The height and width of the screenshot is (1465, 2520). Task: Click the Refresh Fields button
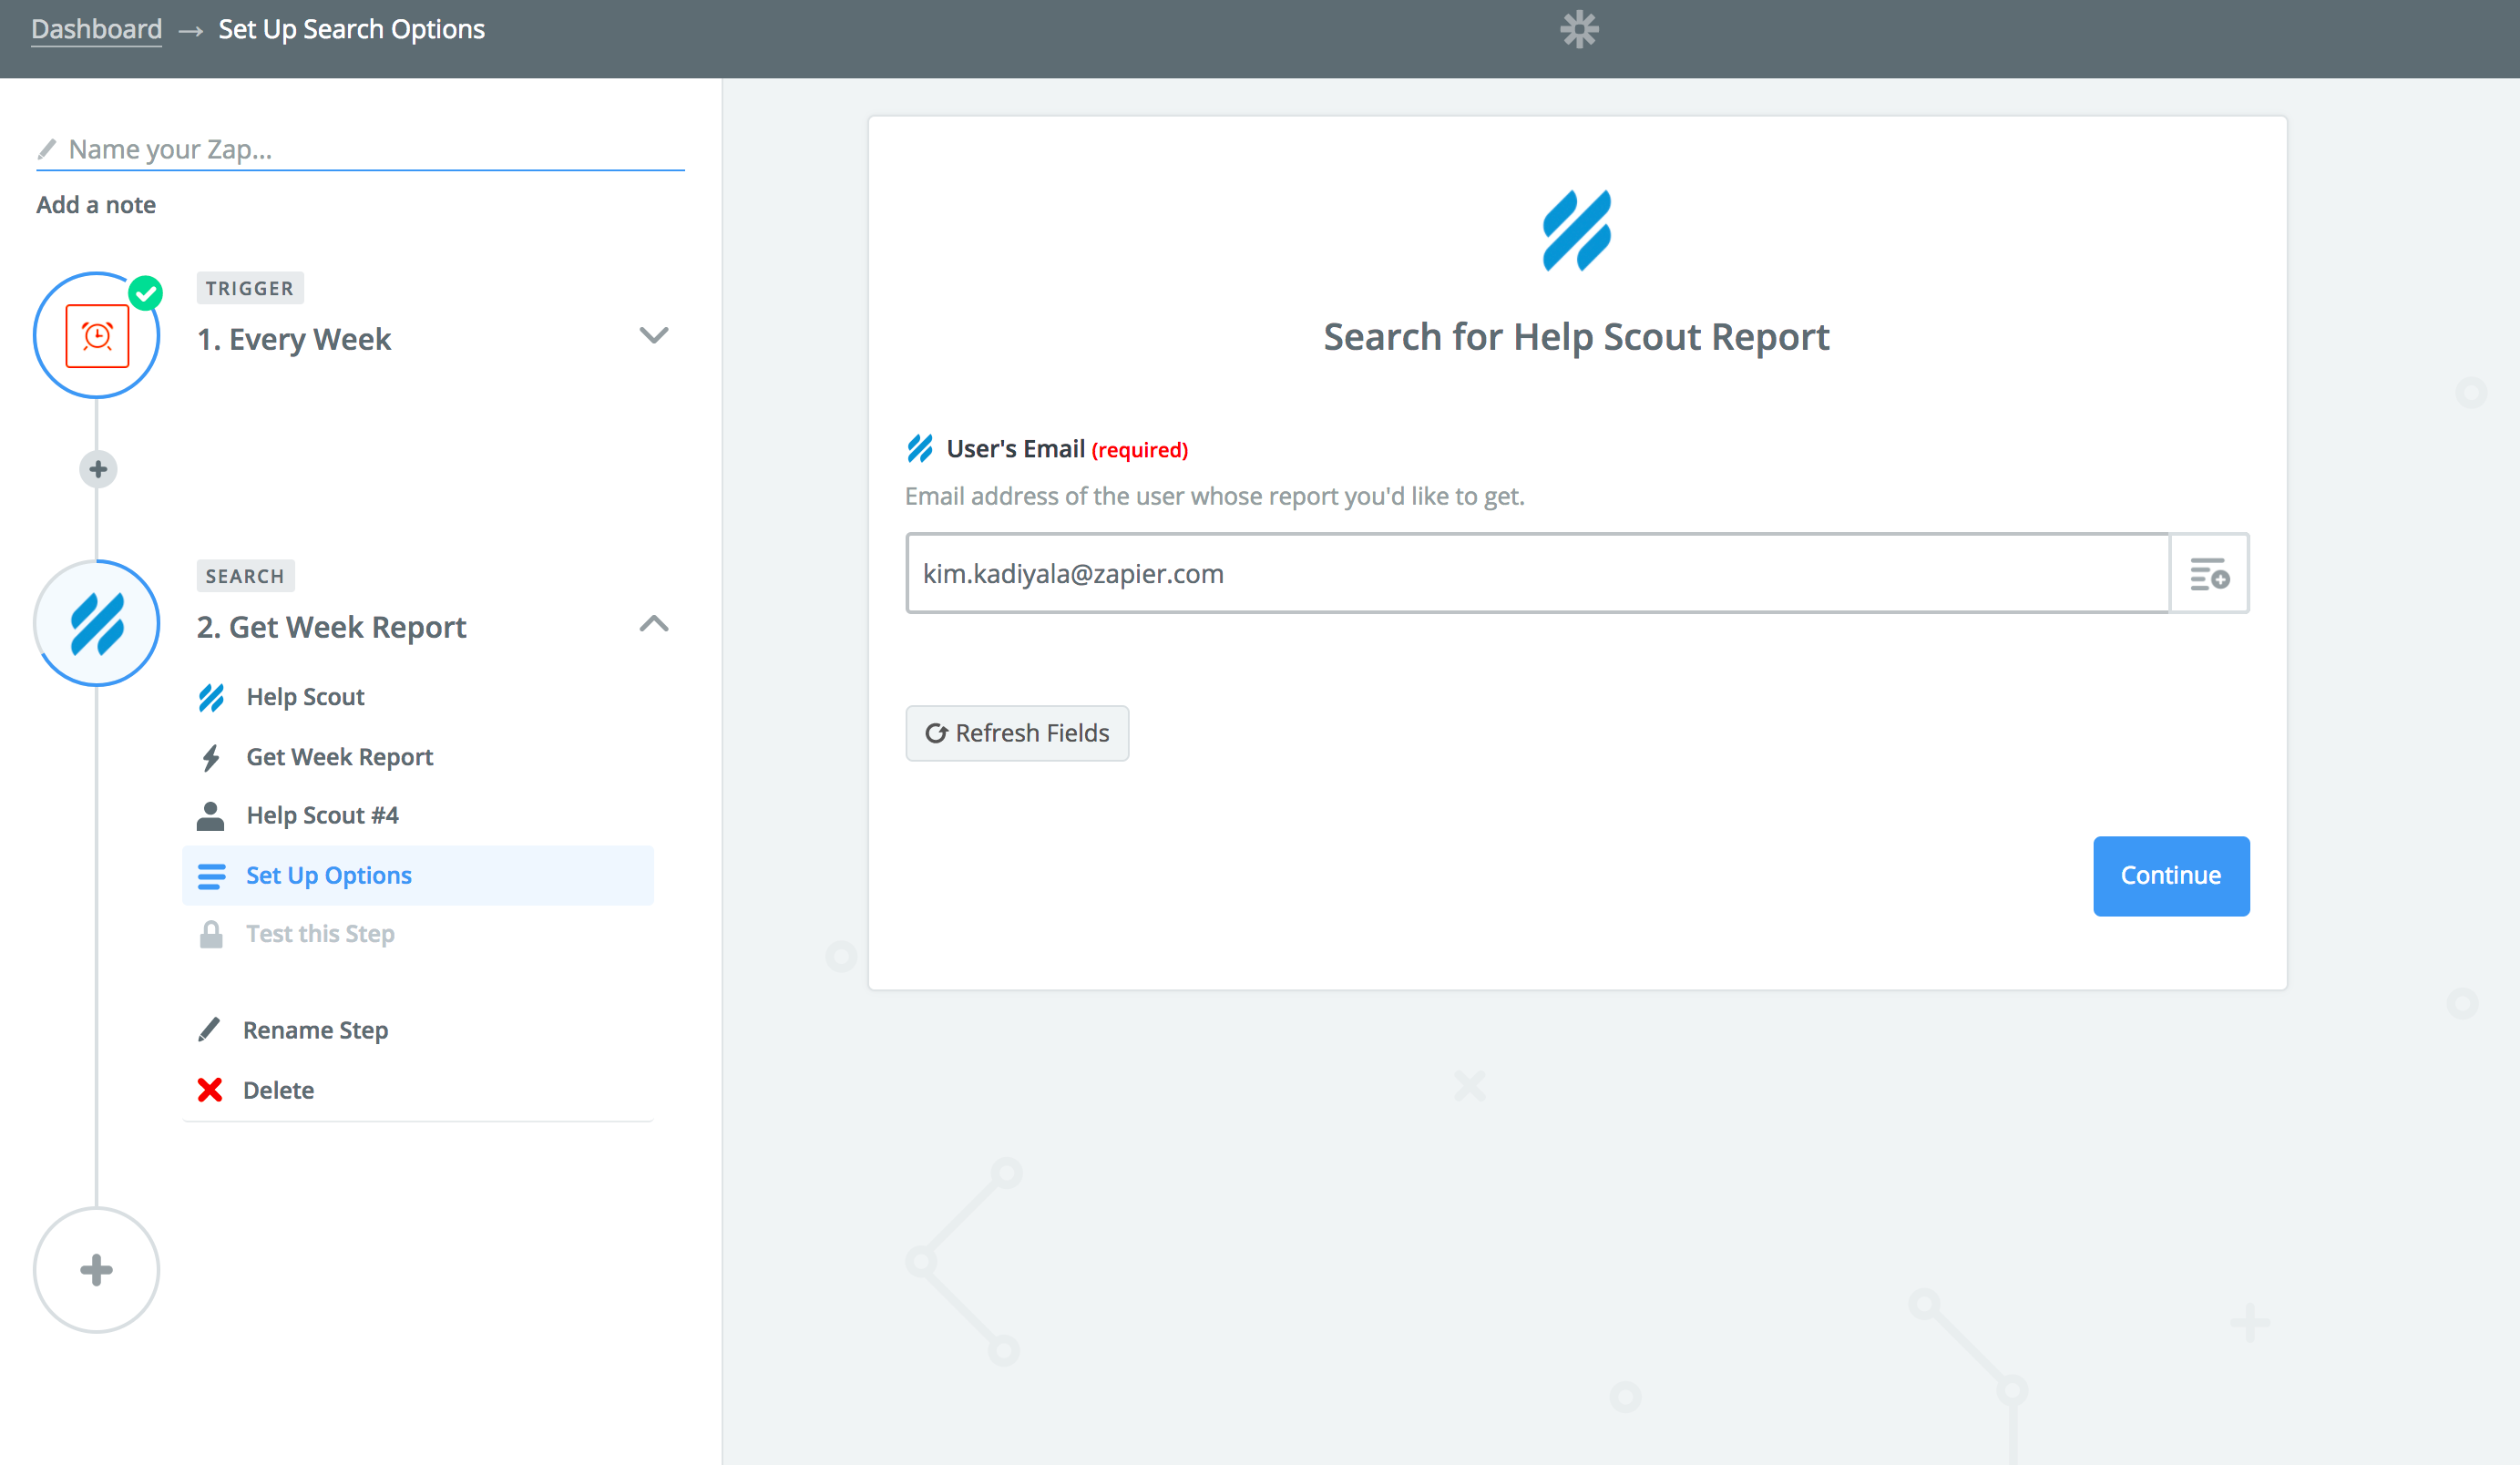(1017, 733)
